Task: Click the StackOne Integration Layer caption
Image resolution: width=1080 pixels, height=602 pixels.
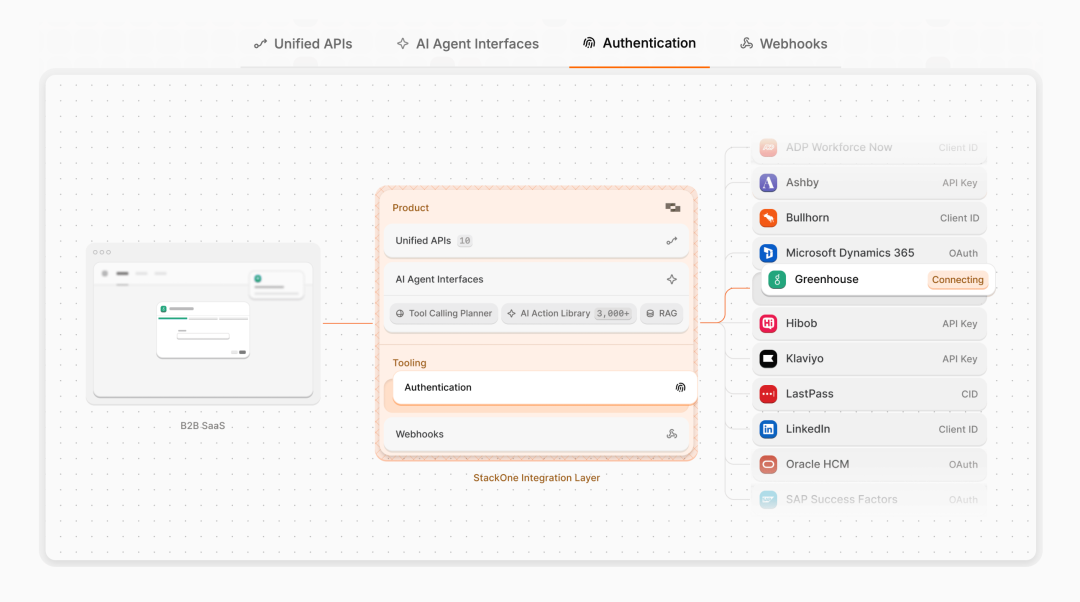Action: pyautogui.click(x=537, y=478)
